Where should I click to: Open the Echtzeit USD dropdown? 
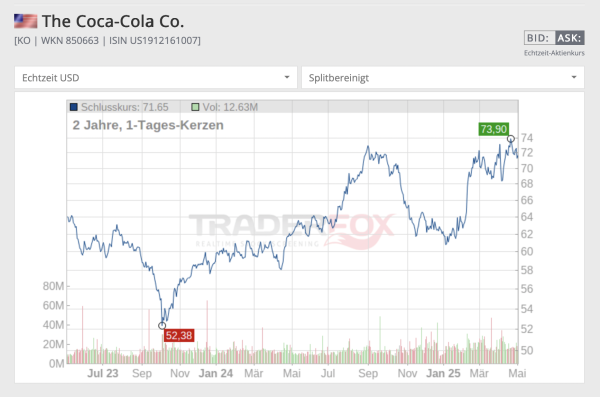click(156, 78)
